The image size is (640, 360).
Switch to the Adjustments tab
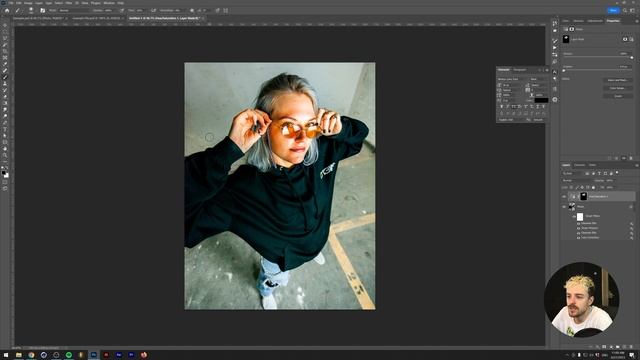tap(595, 21)
